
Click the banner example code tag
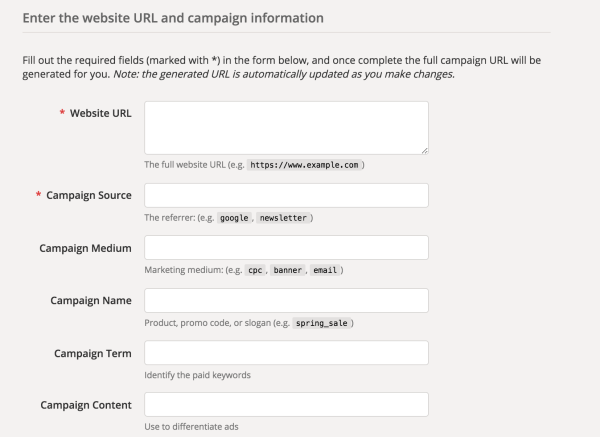coord(288,270)
